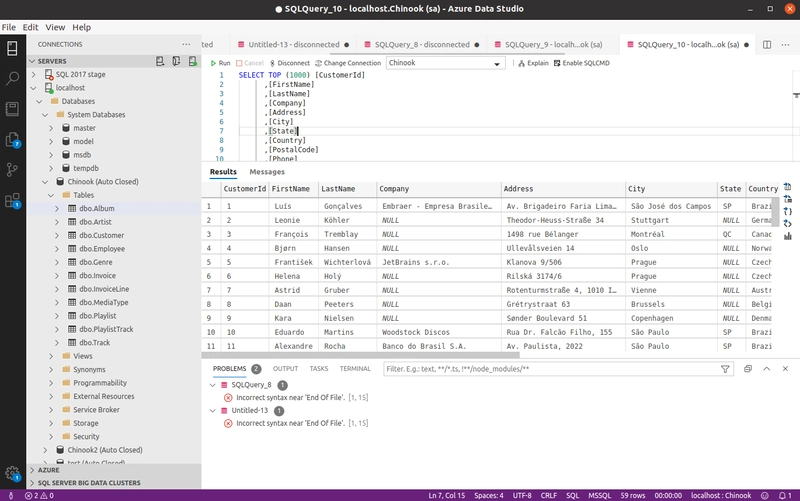The height and width of the screenshot is (501, 800).
Task: Switch to the Terminal panel tab
Action: 355,368
